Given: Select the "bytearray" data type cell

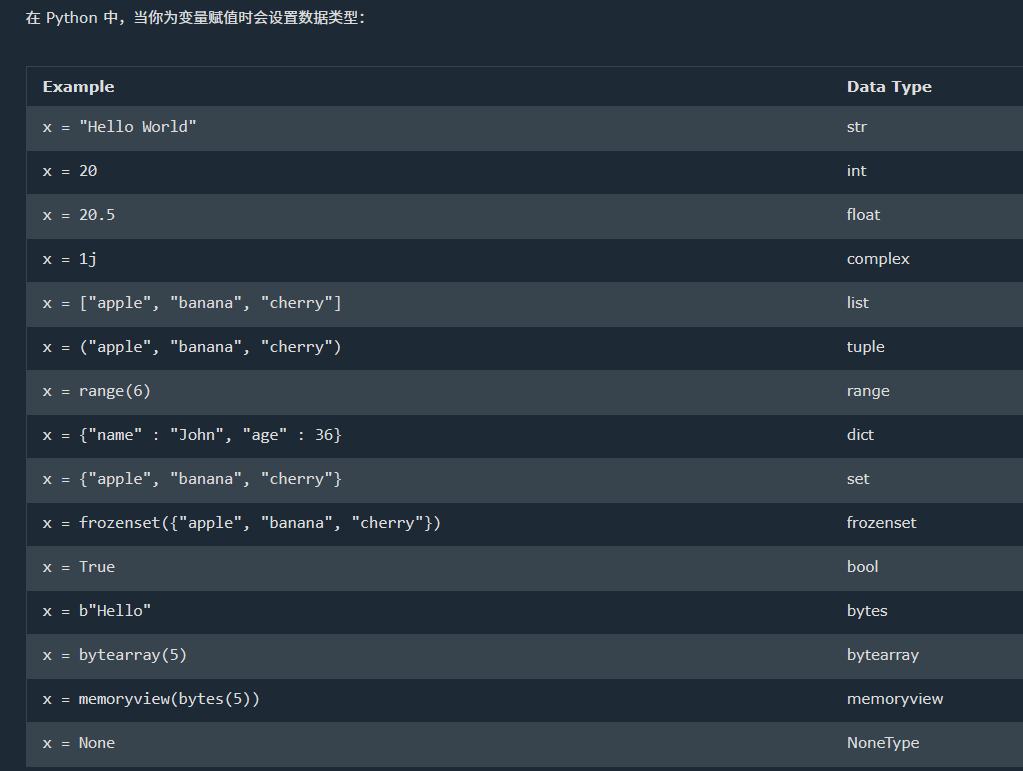Looking at the screenshot, I should [882, 655].
